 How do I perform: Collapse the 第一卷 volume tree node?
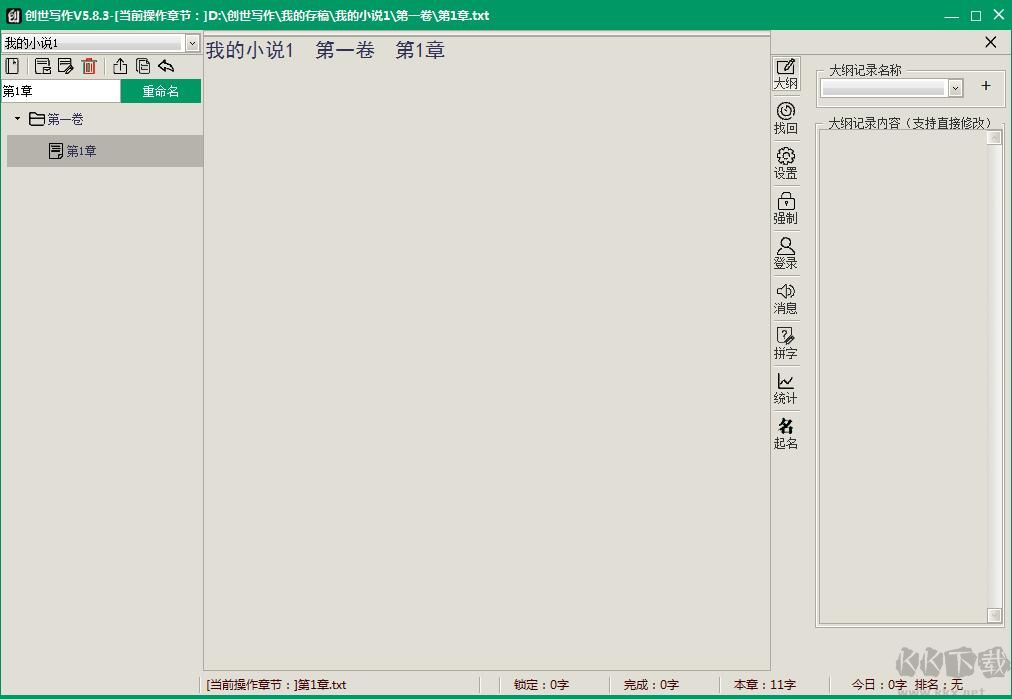pyautogui.click(x=17, y=119)
